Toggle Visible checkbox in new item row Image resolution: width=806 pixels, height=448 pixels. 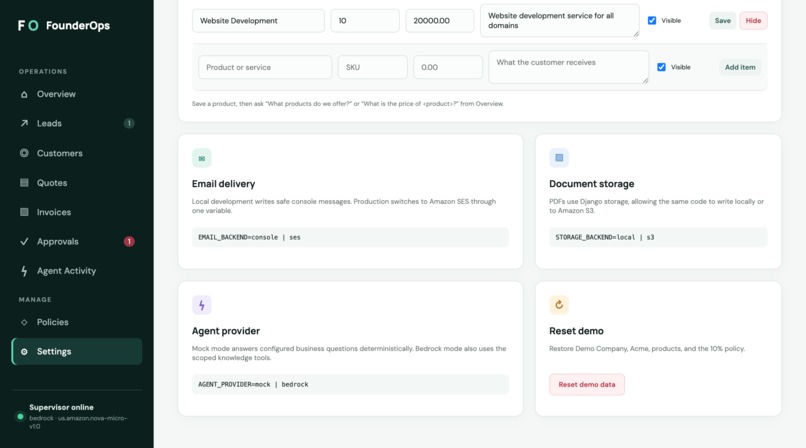662,67
